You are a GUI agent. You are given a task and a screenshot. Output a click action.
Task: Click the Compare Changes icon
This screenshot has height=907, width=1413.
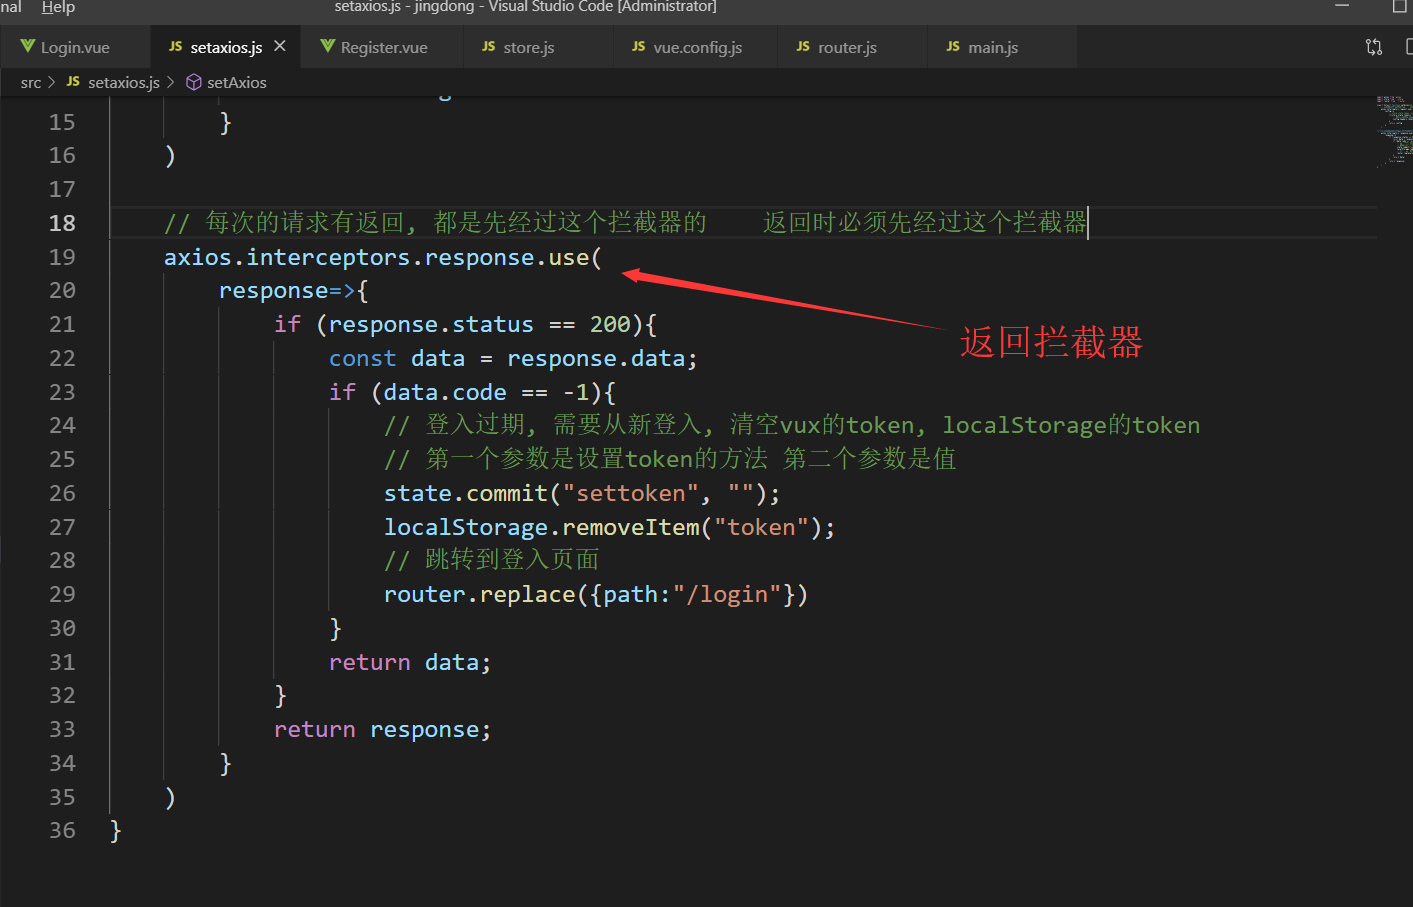tap(1374, 47)
